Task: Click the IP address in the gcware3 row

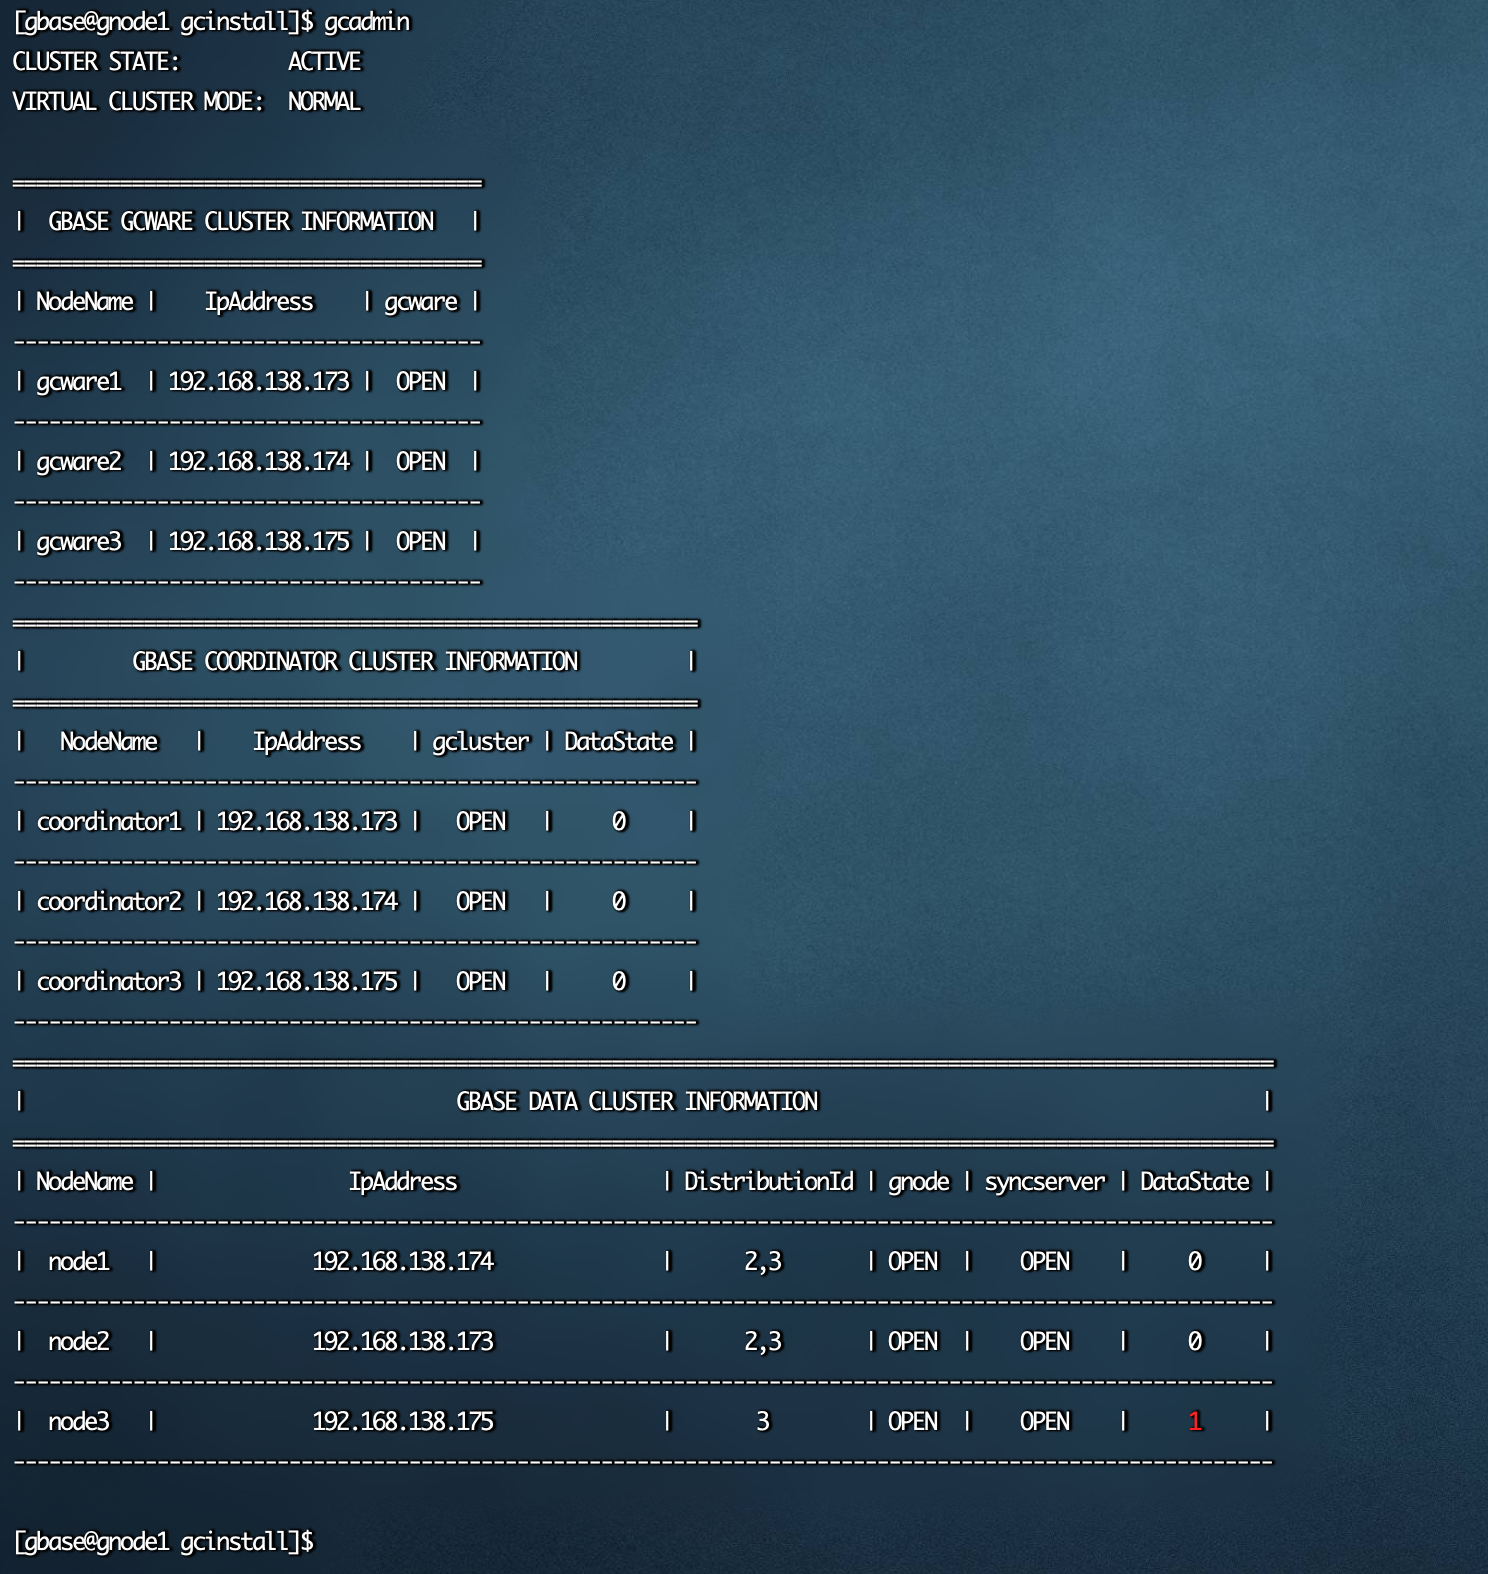Action: (259, 542)
